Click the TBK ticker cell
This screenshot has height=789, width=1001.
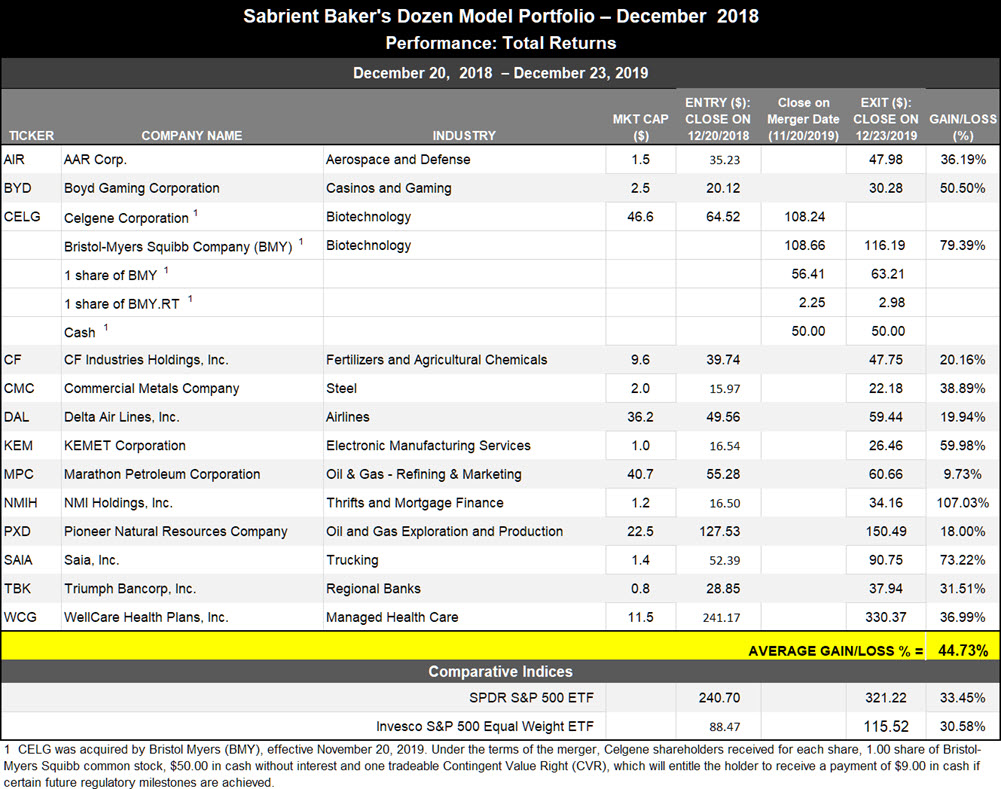[17, 589]
